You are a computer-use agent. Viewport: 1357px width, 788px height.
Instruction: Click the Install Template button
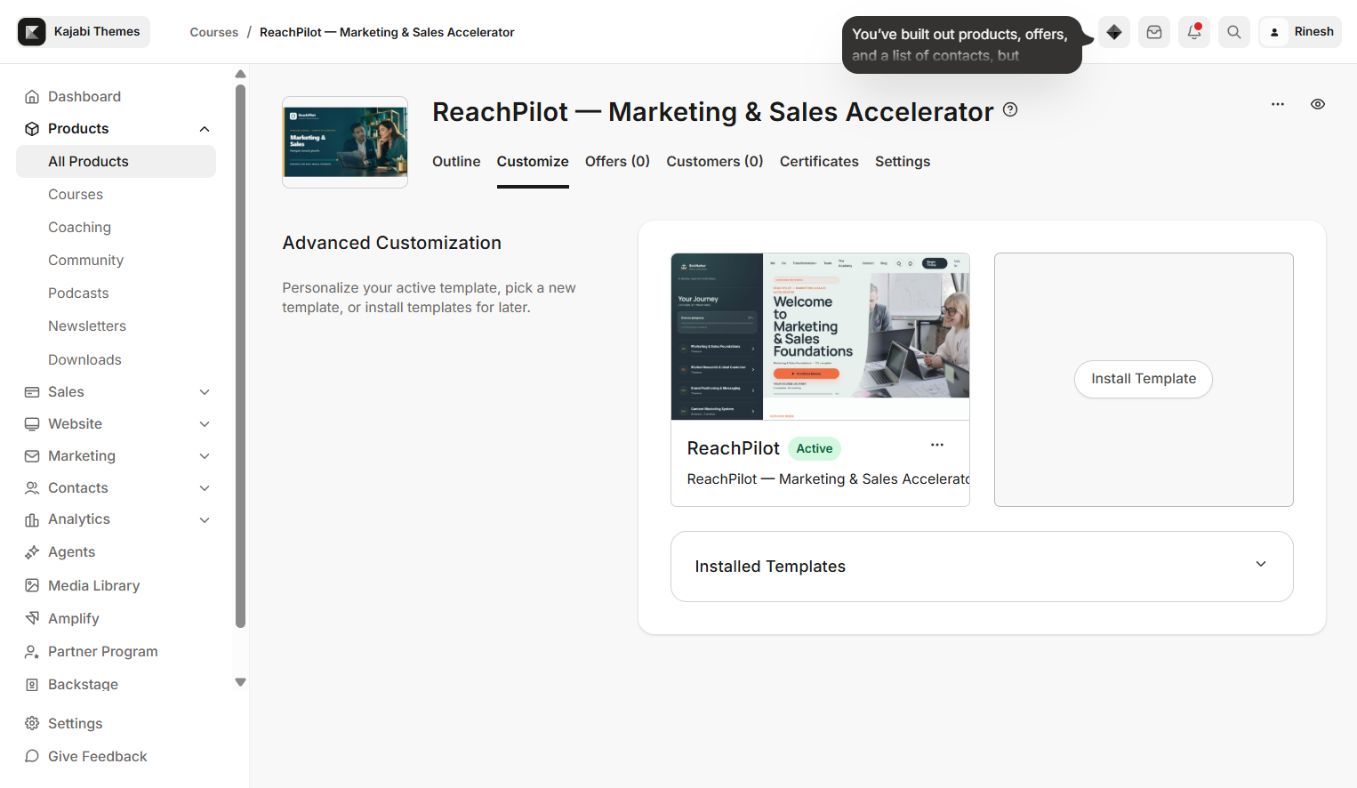pos(1143,379)
